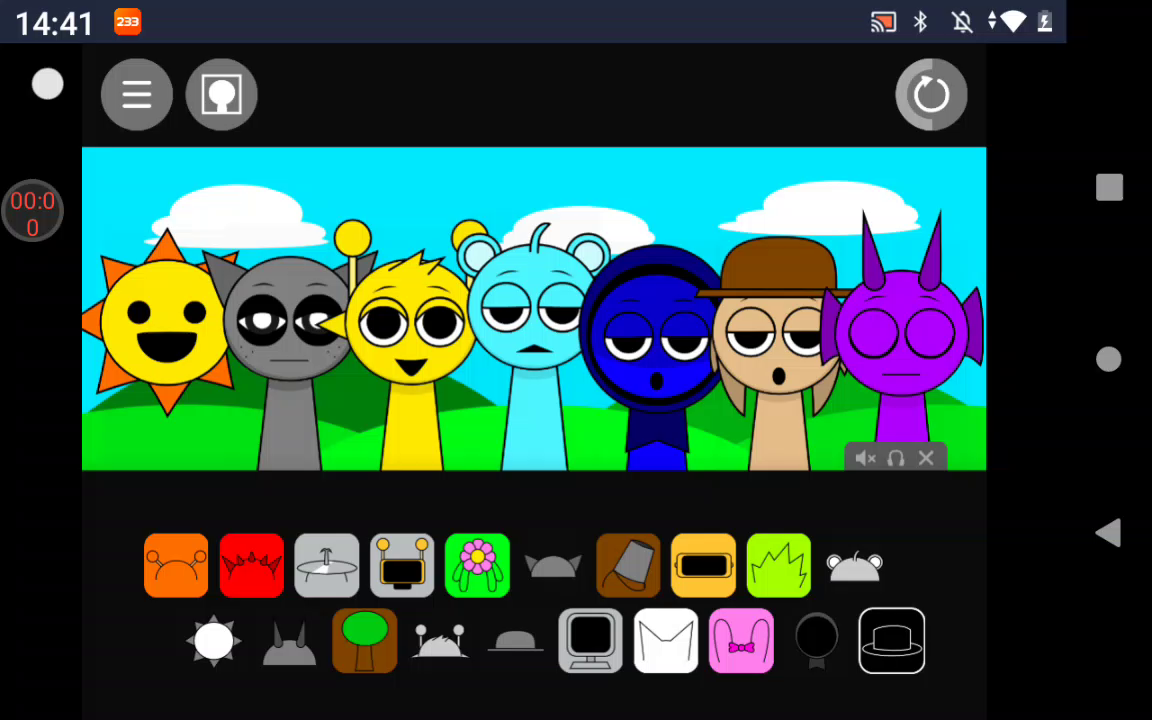Select the white cat ears icon
The image size is (1152, 720).
[666, 641]
